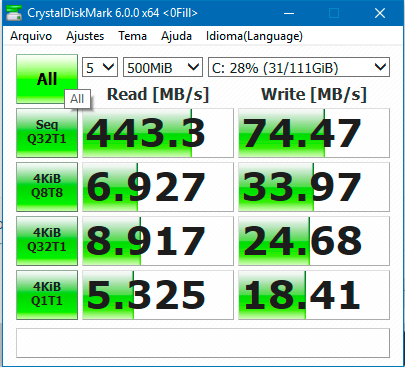The width and height of the screenshot is (405, 367).
Task: Click the empty comment field at bottom
Action: (203, 343)
